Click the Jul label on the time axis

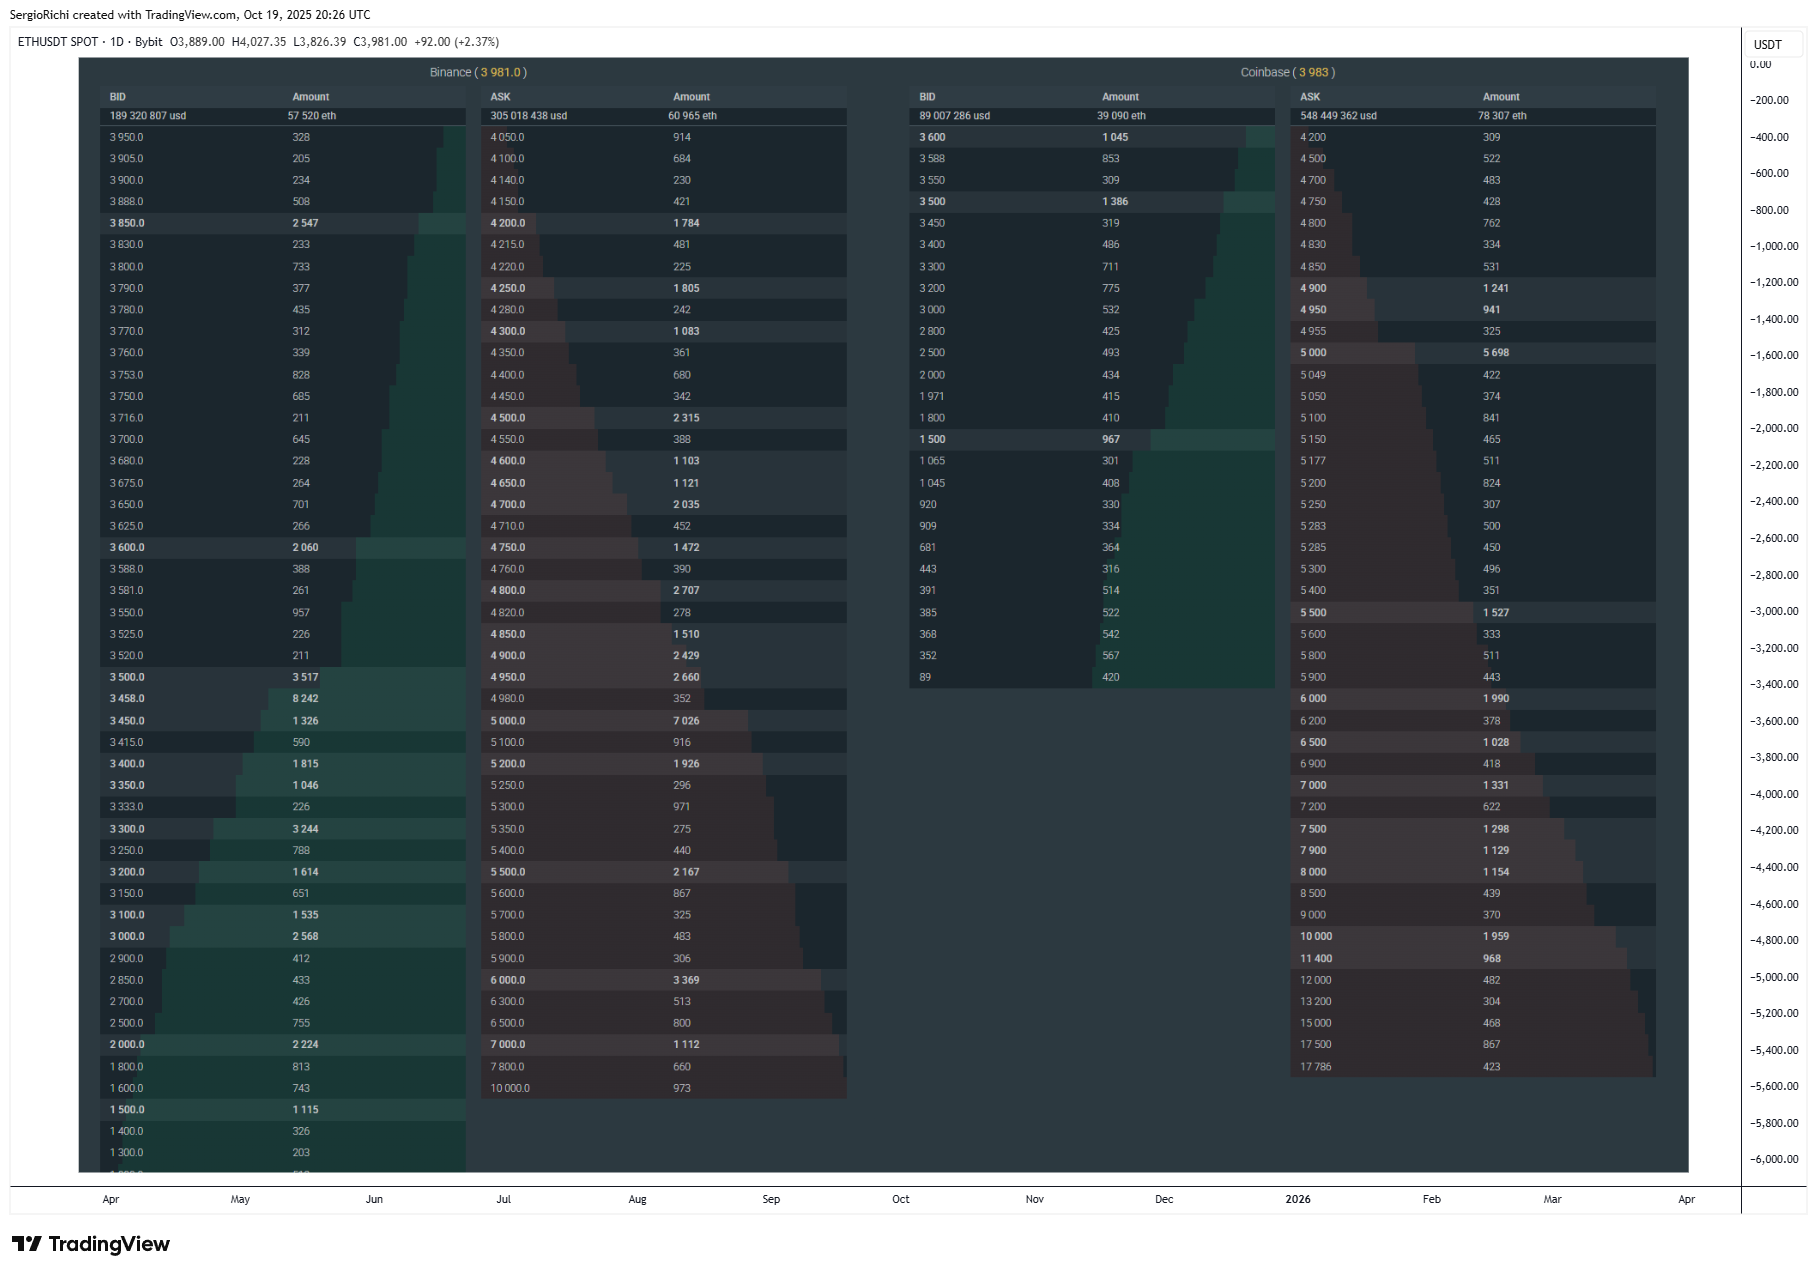point(504,1199)
